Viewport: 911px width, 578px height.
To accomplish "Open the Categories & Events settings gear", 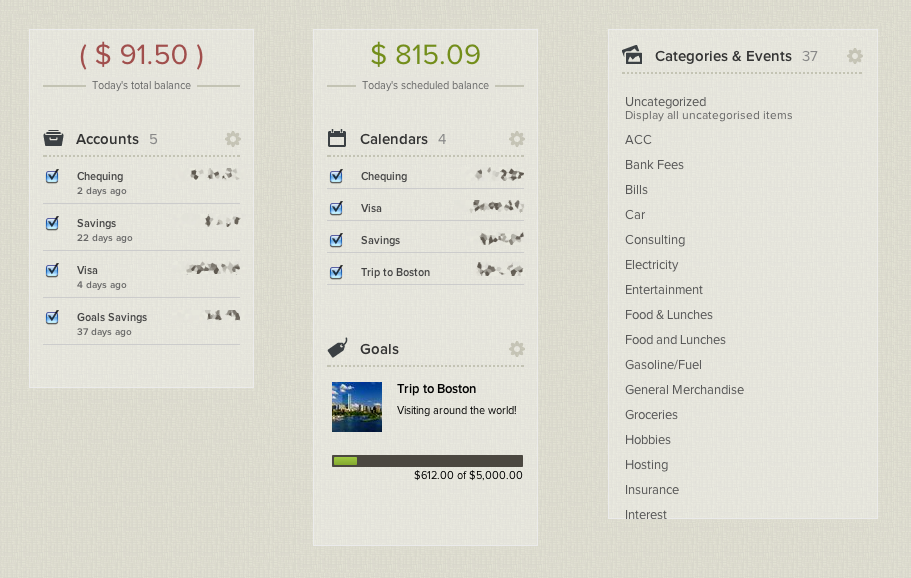I will coord(854,56).
